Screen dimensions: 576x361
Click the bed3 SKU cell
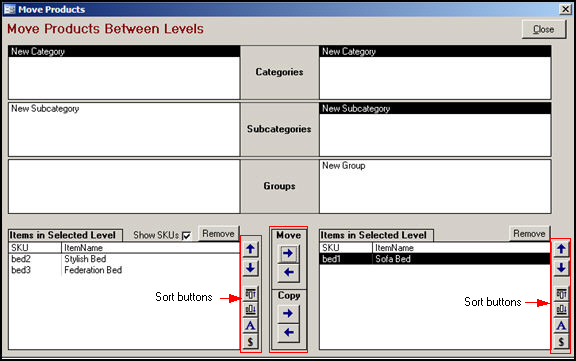(35, 270)
